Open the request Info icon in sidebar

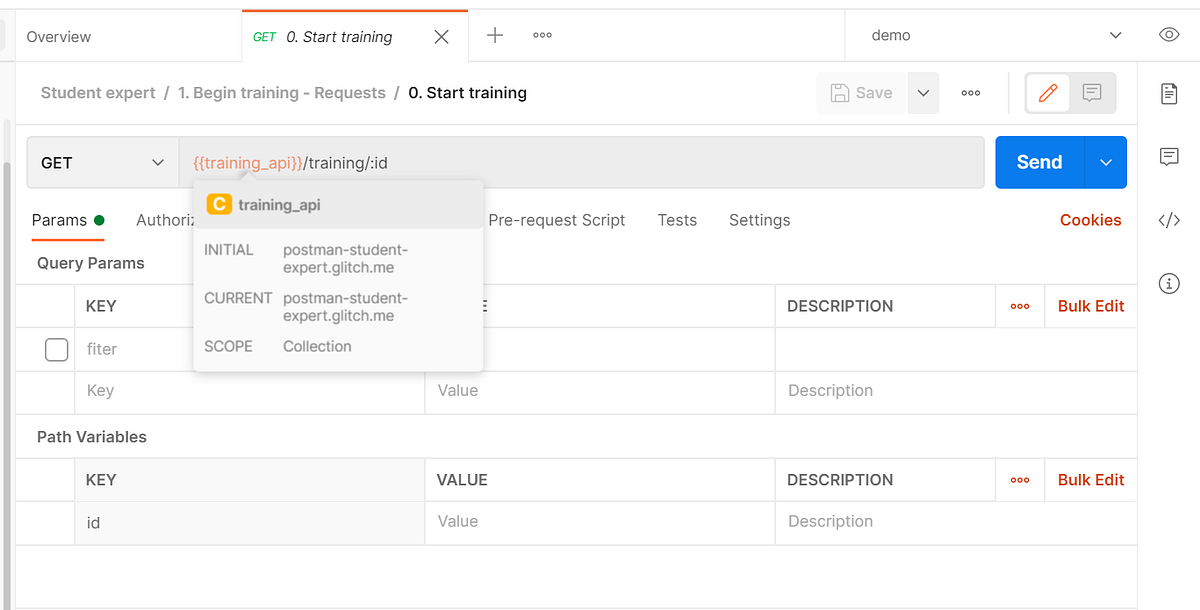pos(1169,284)
